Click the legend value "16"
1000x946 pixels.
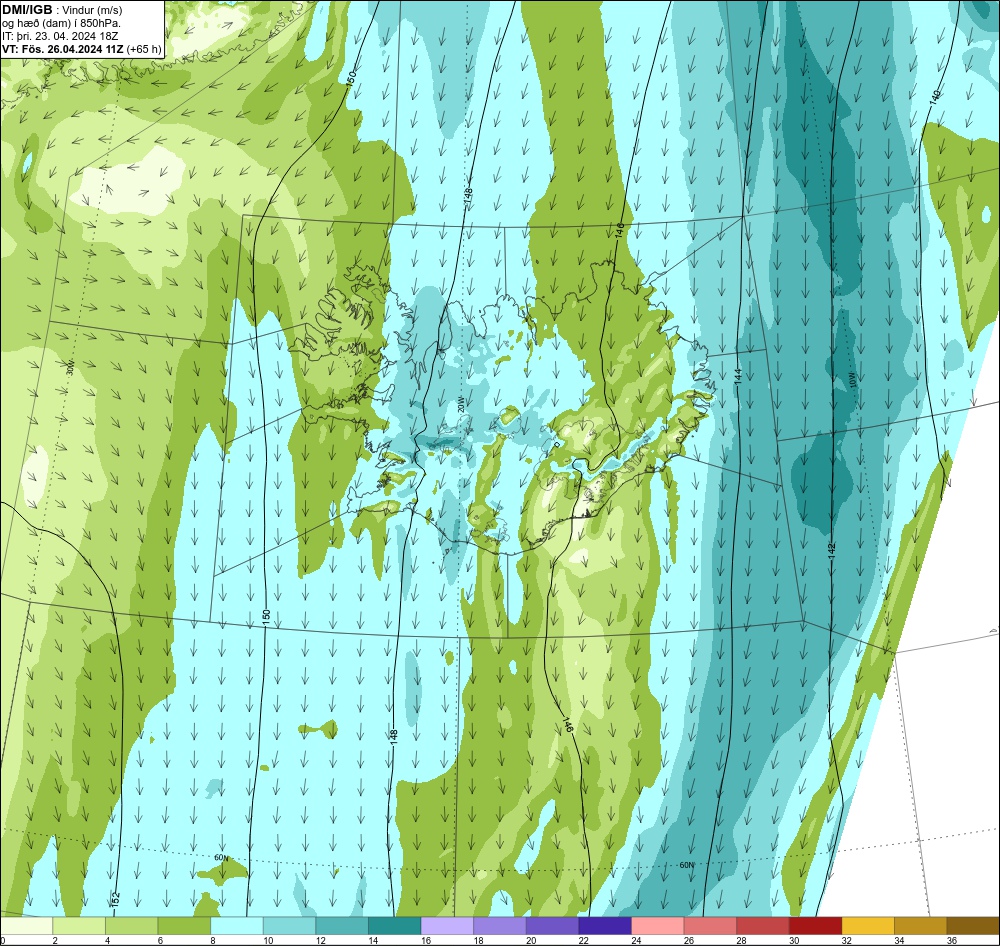[x=425, y=940]
